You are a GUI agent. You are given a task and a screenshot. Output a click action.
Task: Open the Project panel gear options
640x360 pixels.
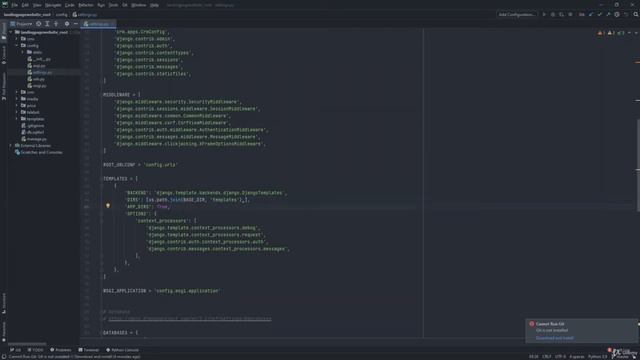[67, 24]
